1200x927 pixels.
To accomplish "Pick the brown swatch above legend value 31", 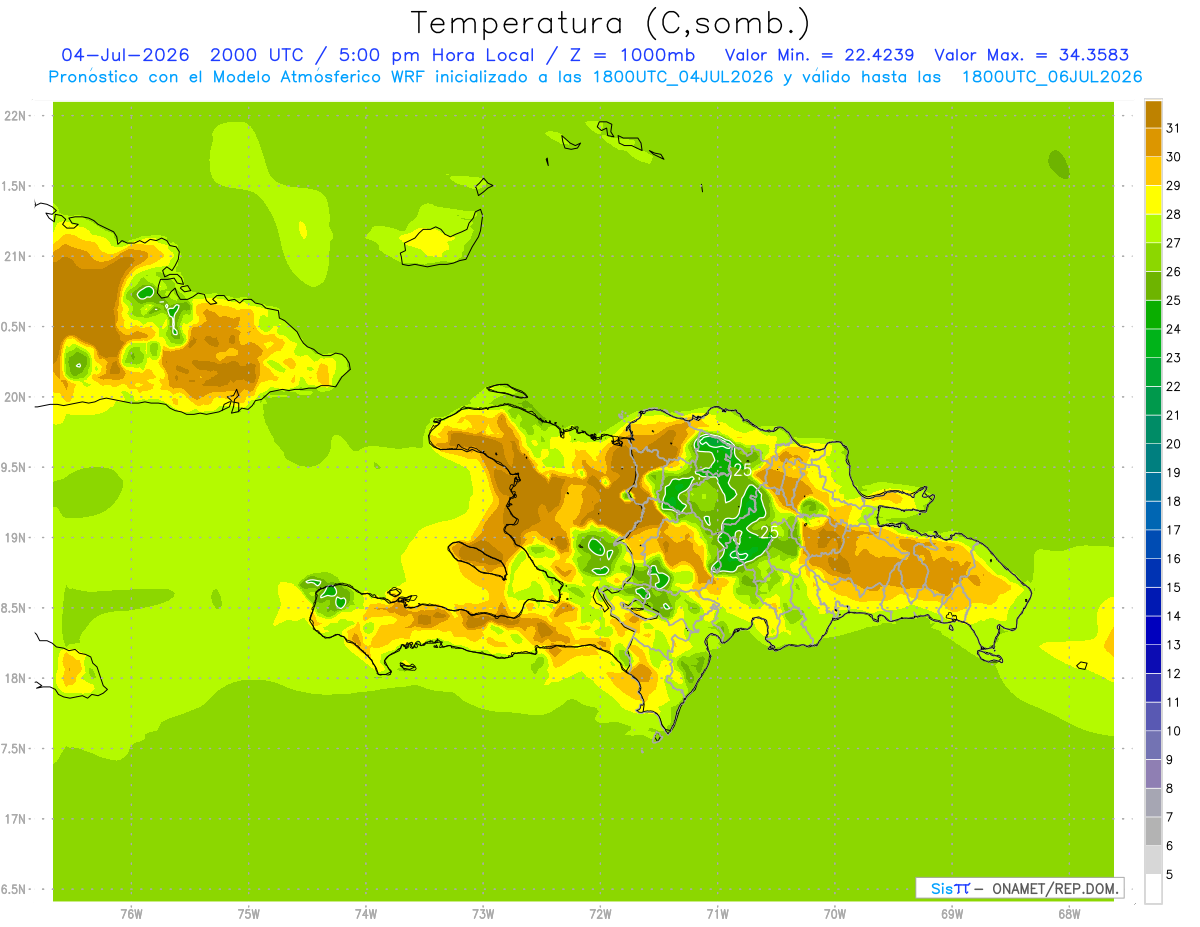I will (x=1153, y=114).
